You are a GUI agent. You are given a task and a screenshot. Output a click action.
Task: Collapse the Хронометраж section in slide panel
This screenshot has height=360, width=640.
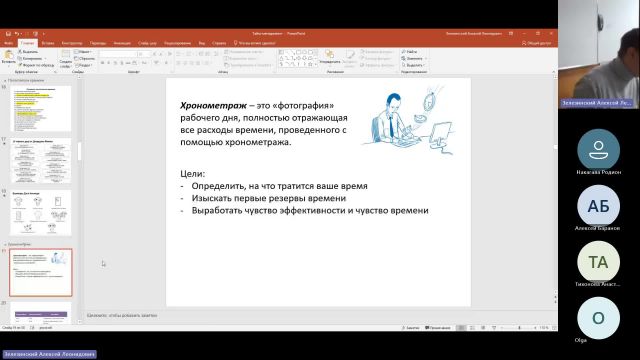(x=5, y=244)
